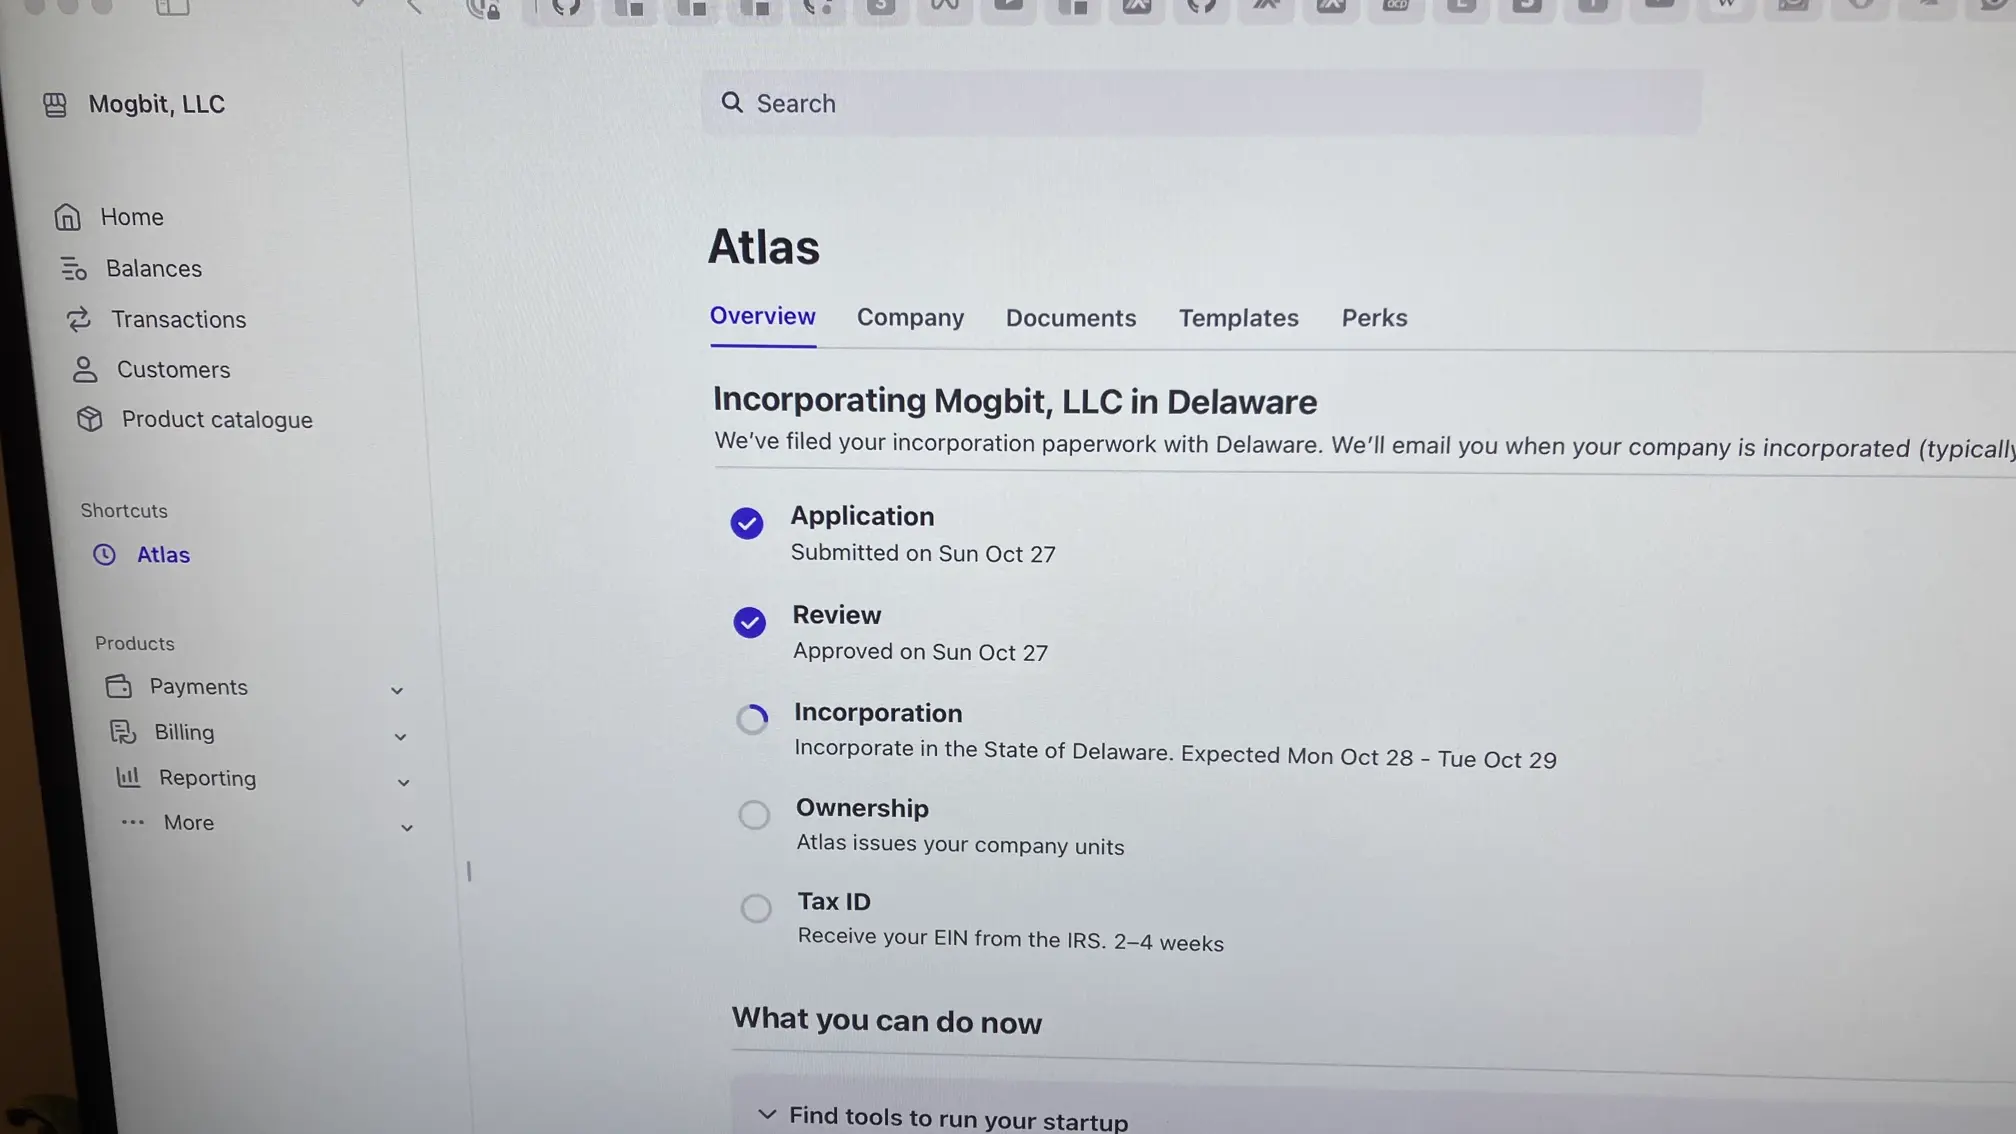Screen dimensions: 2016x1134
Task: Select the Balances icon in sidebar
Action: coord(73,268)
